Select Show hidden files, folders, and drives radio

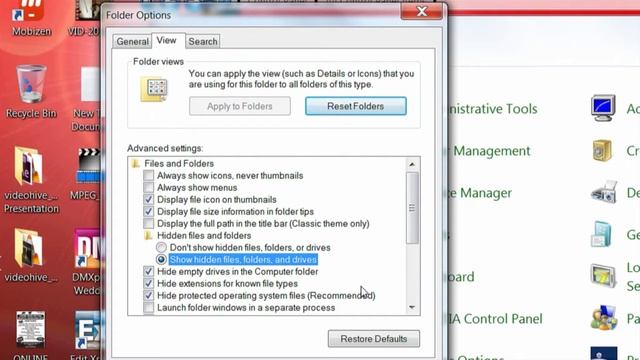point(161,259)
